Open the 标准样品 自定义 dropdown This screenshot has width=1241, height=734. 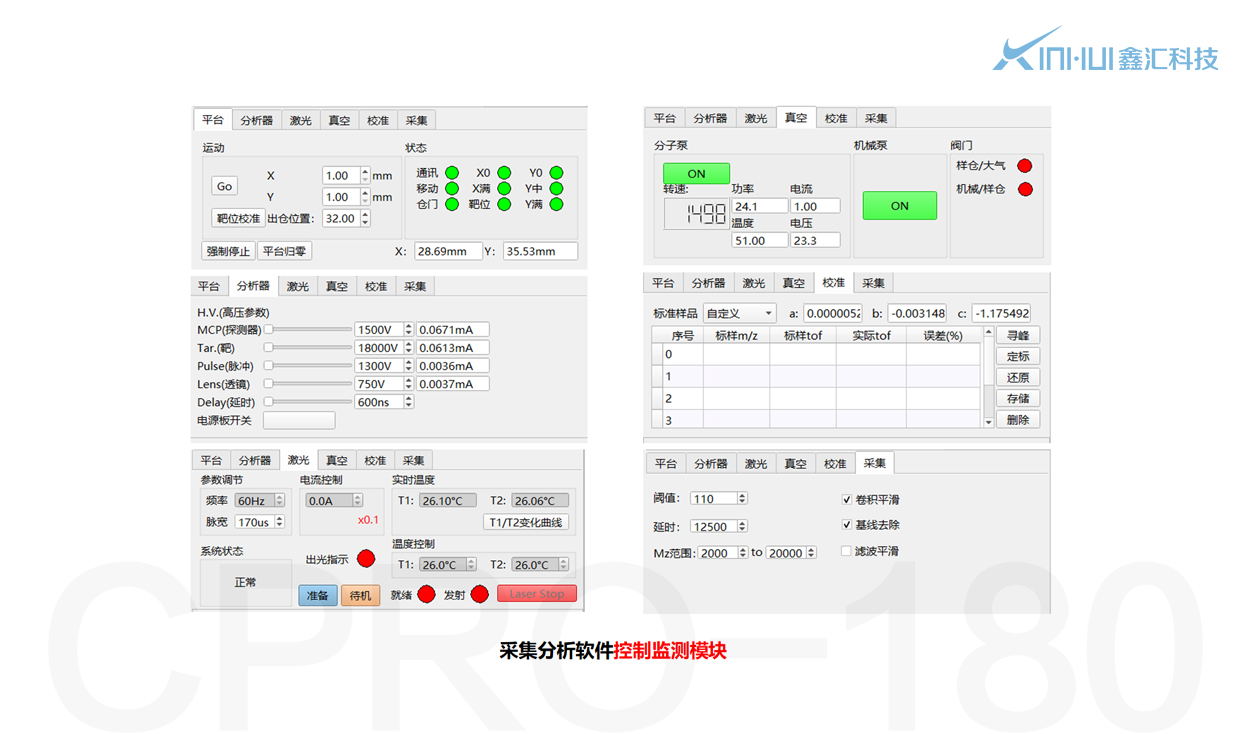click(739, 313)
